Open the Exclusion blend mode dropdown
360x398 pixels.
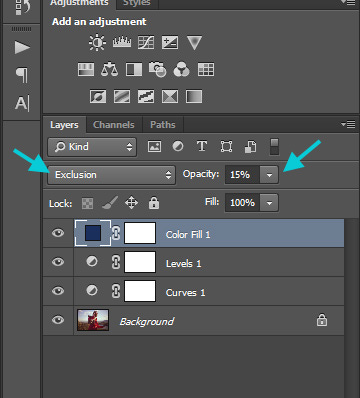pos(111,175)
